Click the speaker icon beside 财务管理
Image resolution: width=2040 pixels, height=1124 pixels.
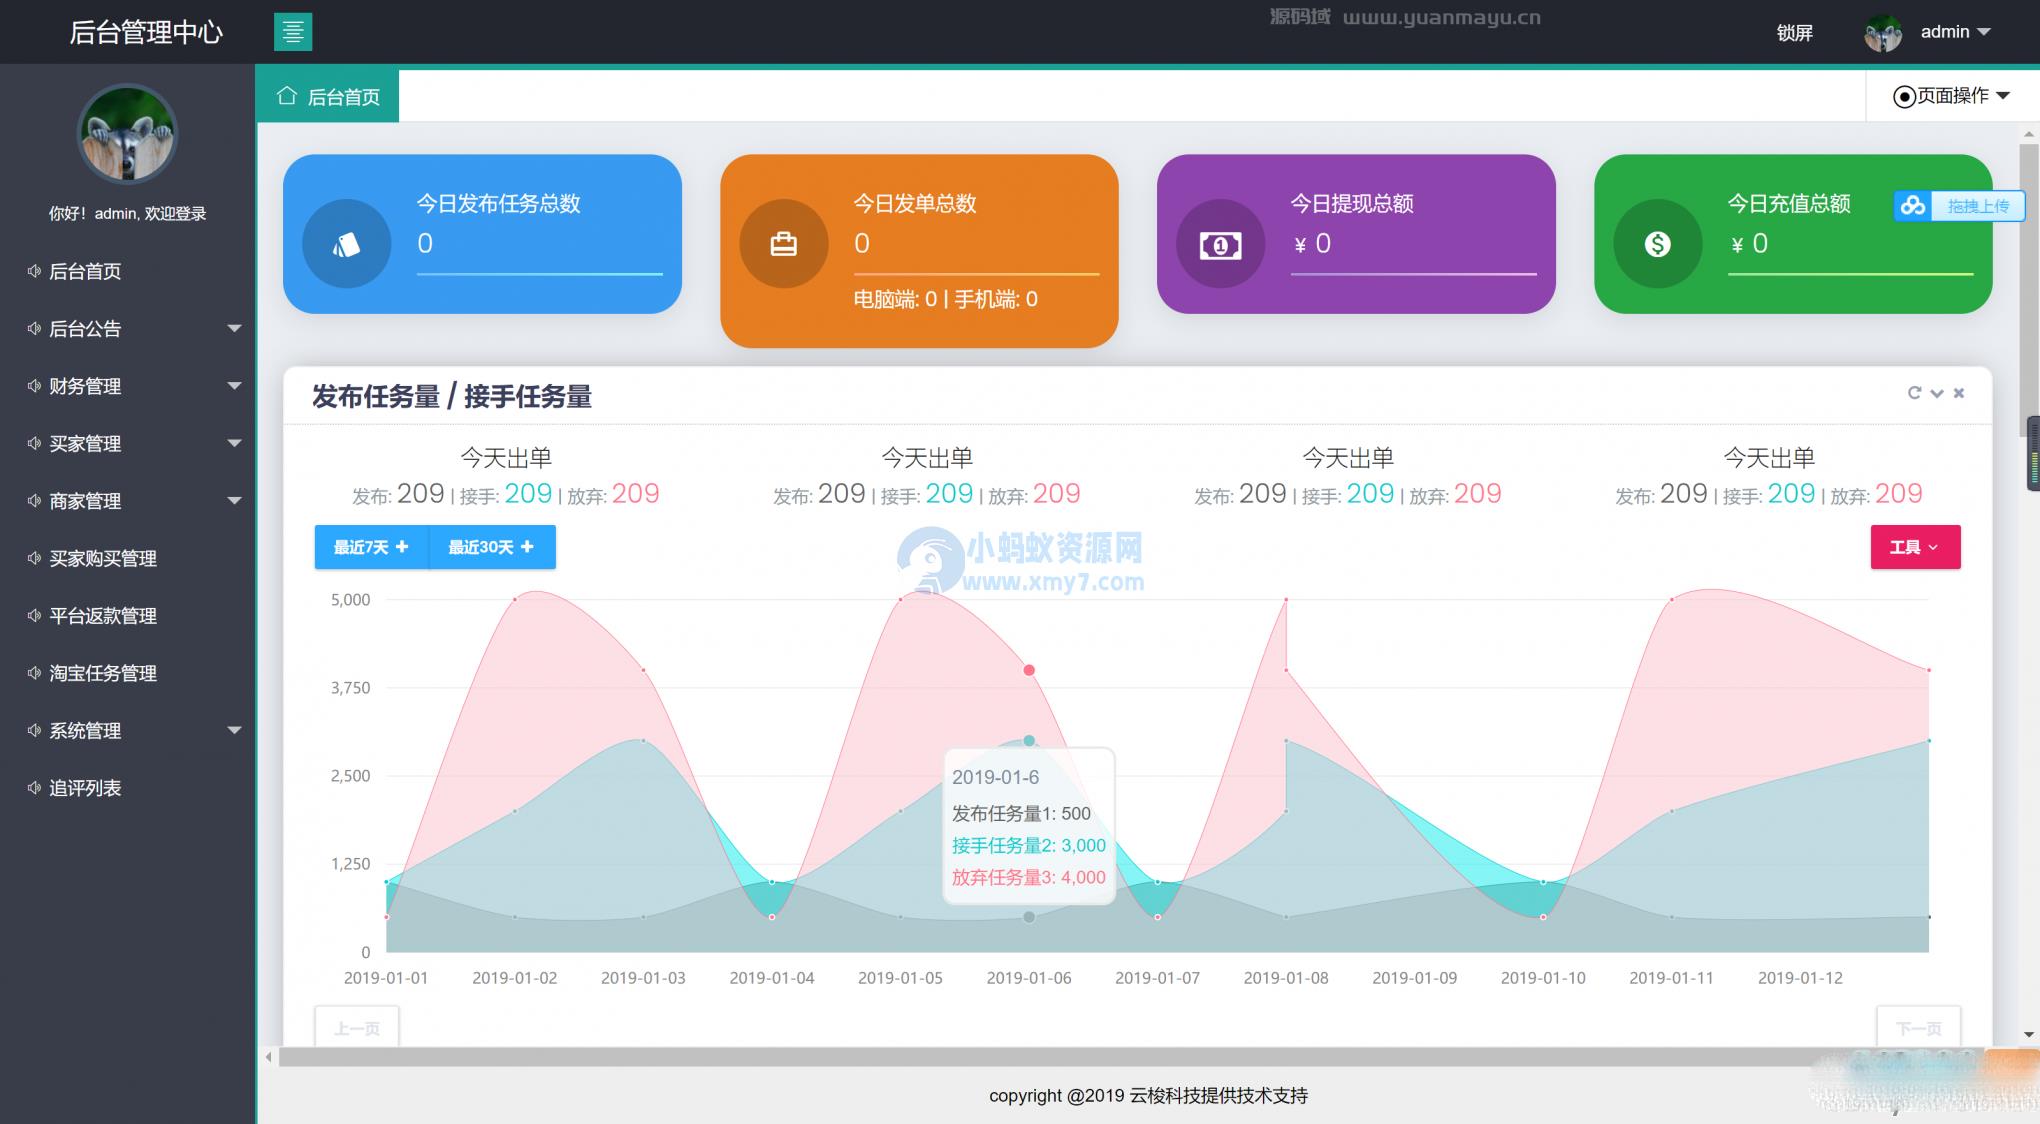[x=34, y=386]
